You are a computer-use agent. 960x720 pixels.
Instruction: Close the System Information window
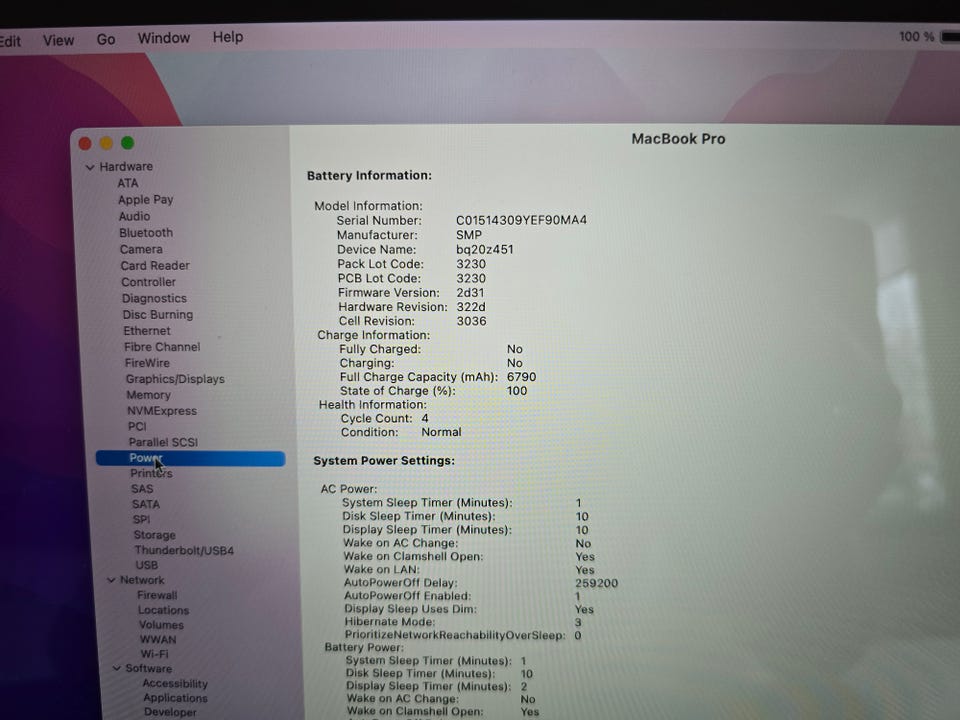coord(85,143)
